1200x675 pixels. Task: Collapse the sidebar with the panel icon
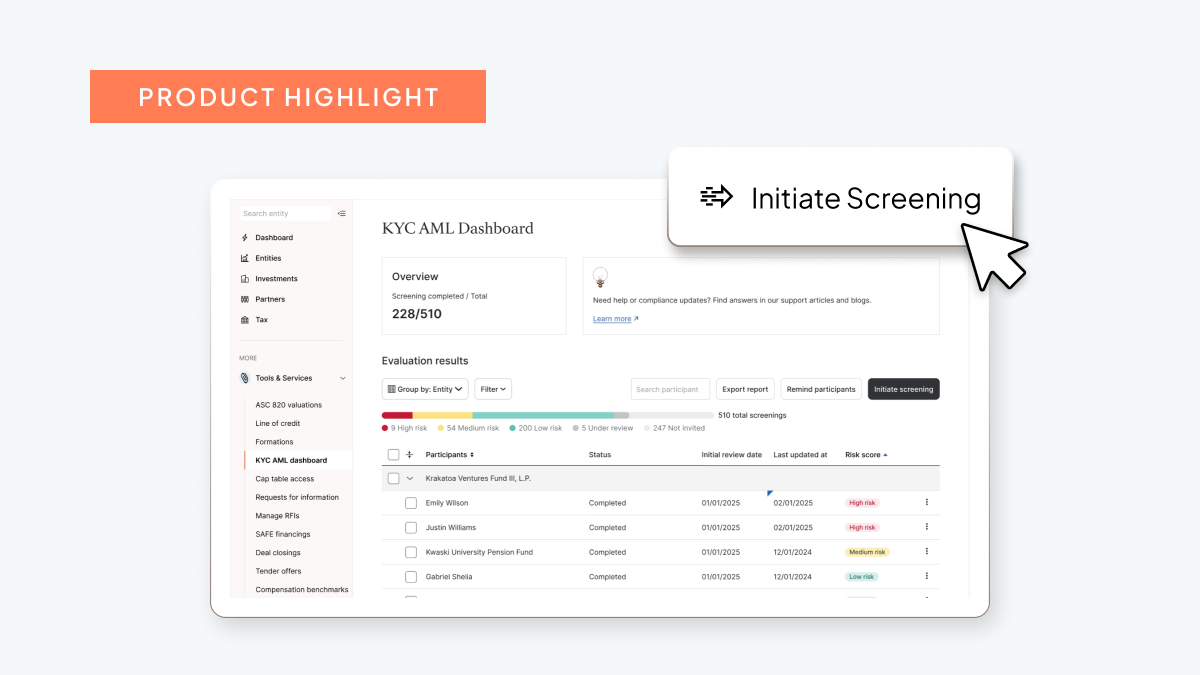coord(341,213)
